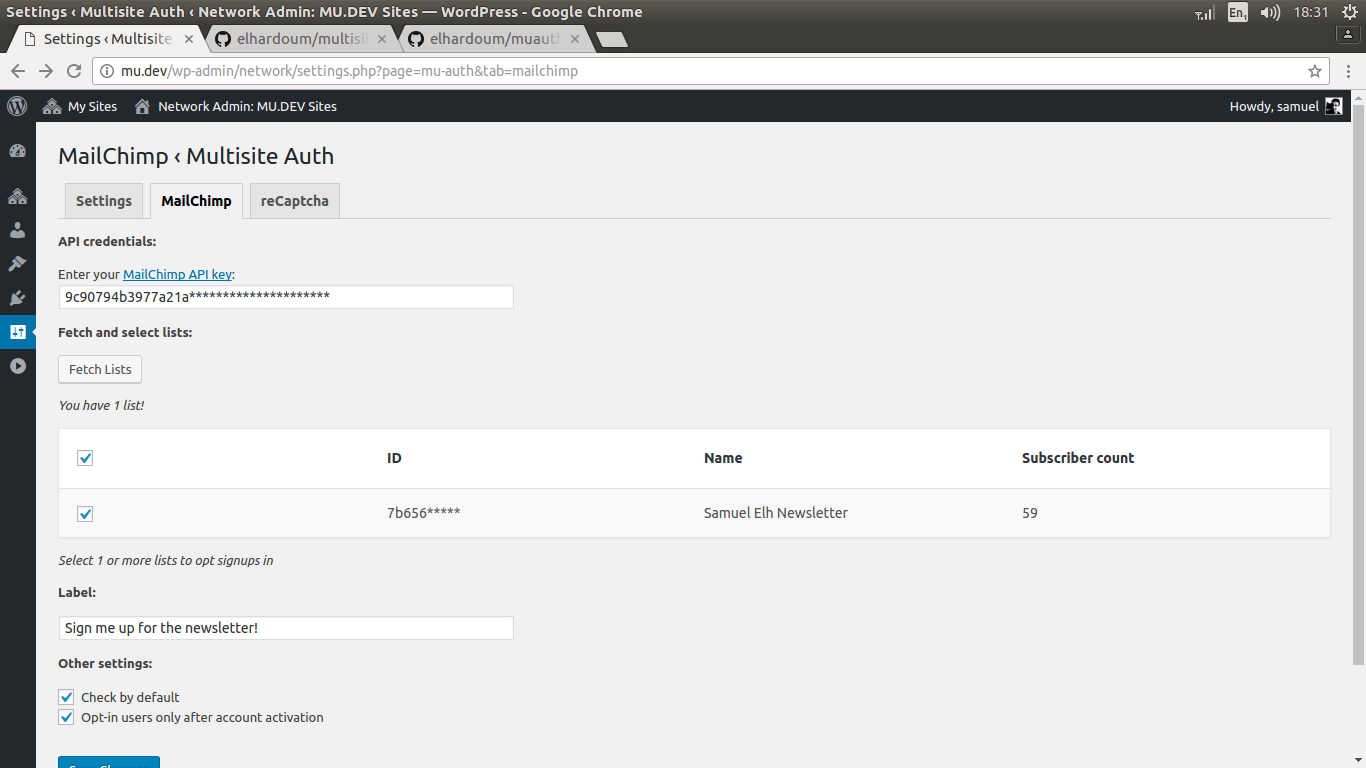This screenshot has width=1366, height=768.
Task: Close the elhardoum/multisite tab
Action: (382, 39)
